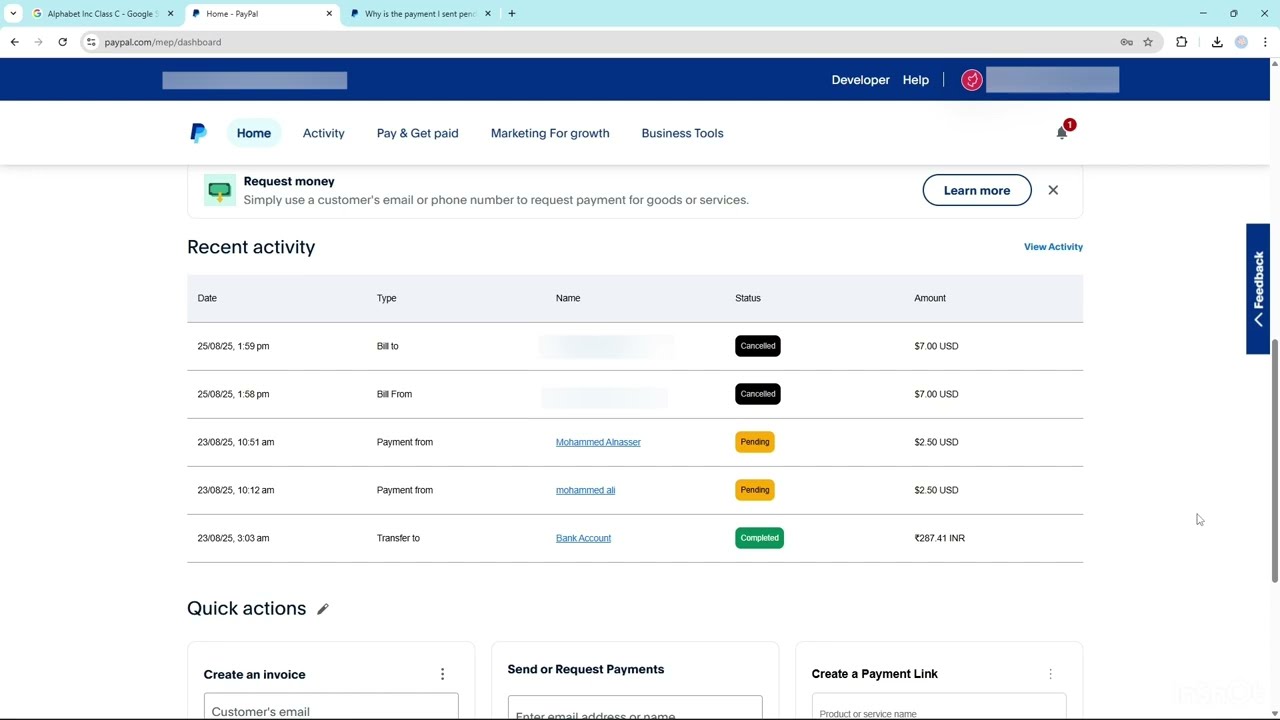1280x720 pixels.
Task: Open Business Tools menu
Action: [683, 133]
